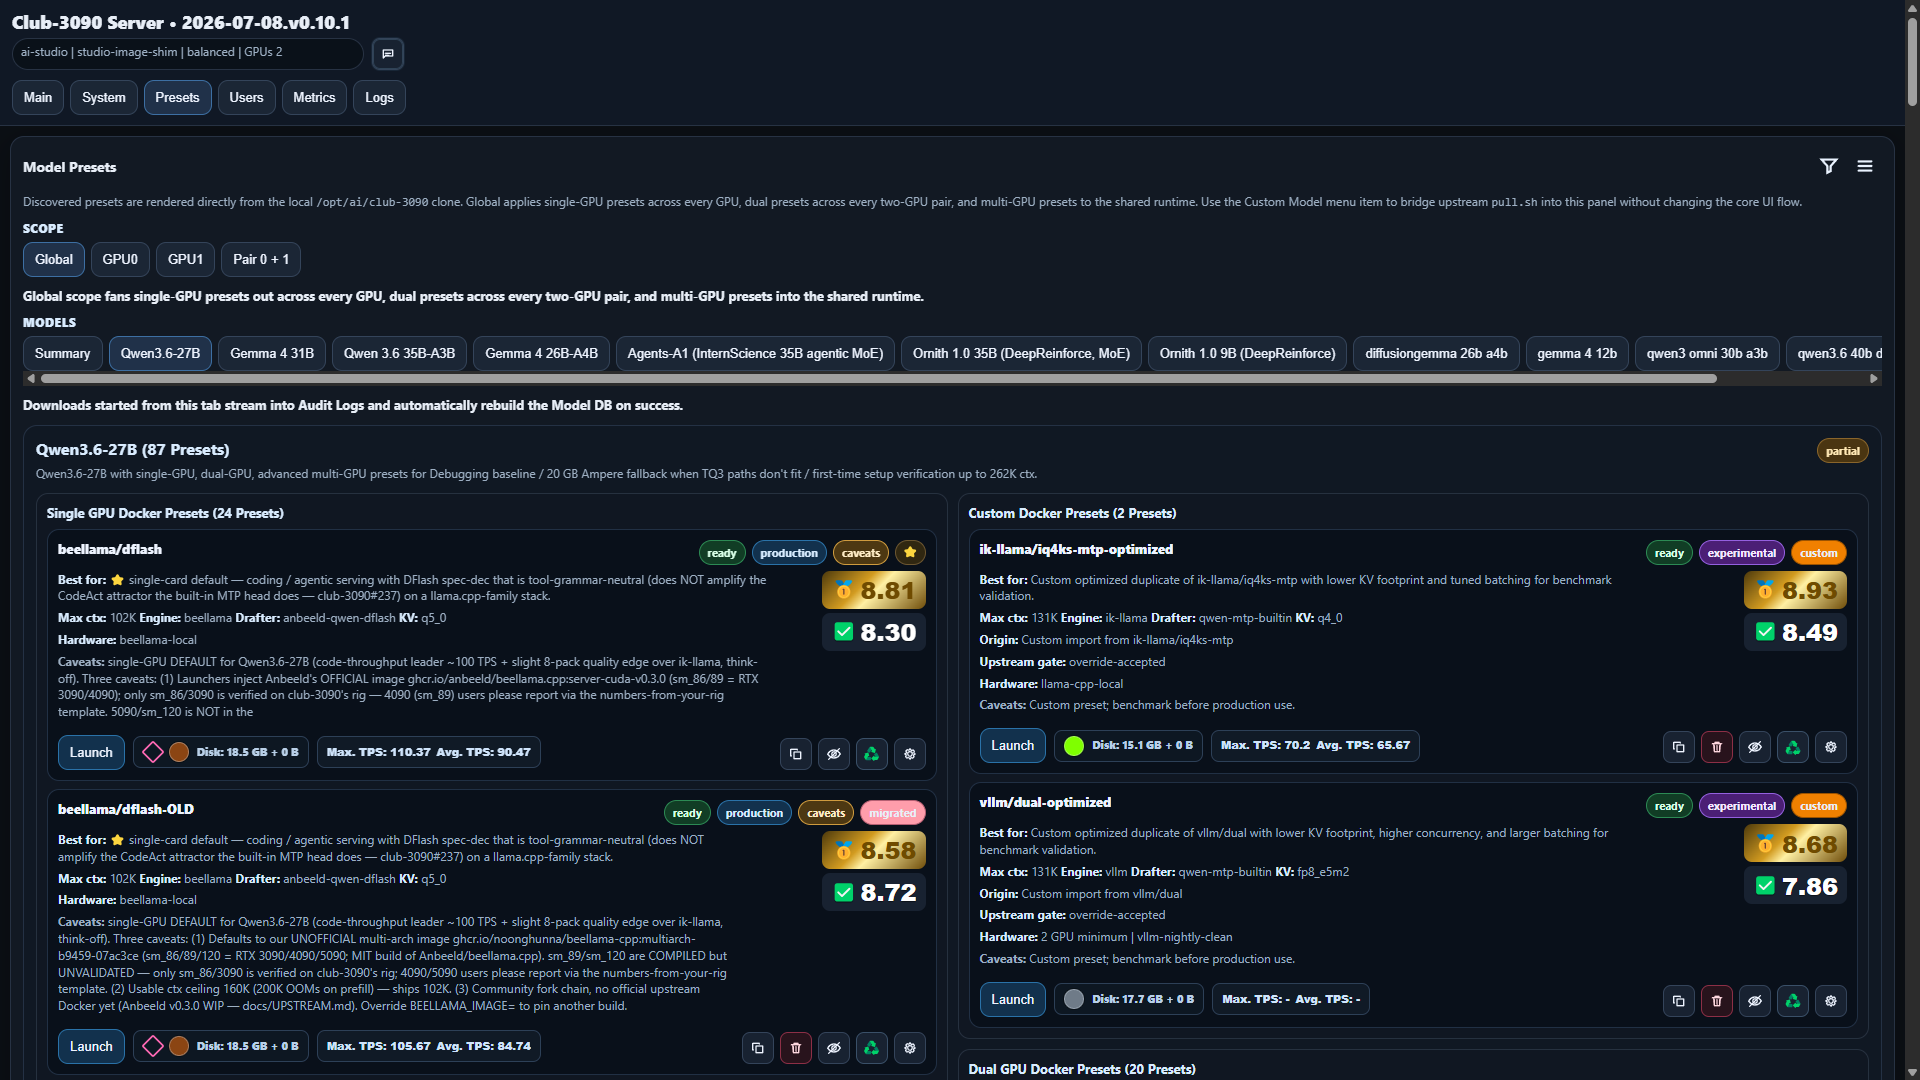Open gear settings for vllm/dual-optimized
The height and width of the screenshot is (1080, 1920).
pos(1831,1001)
